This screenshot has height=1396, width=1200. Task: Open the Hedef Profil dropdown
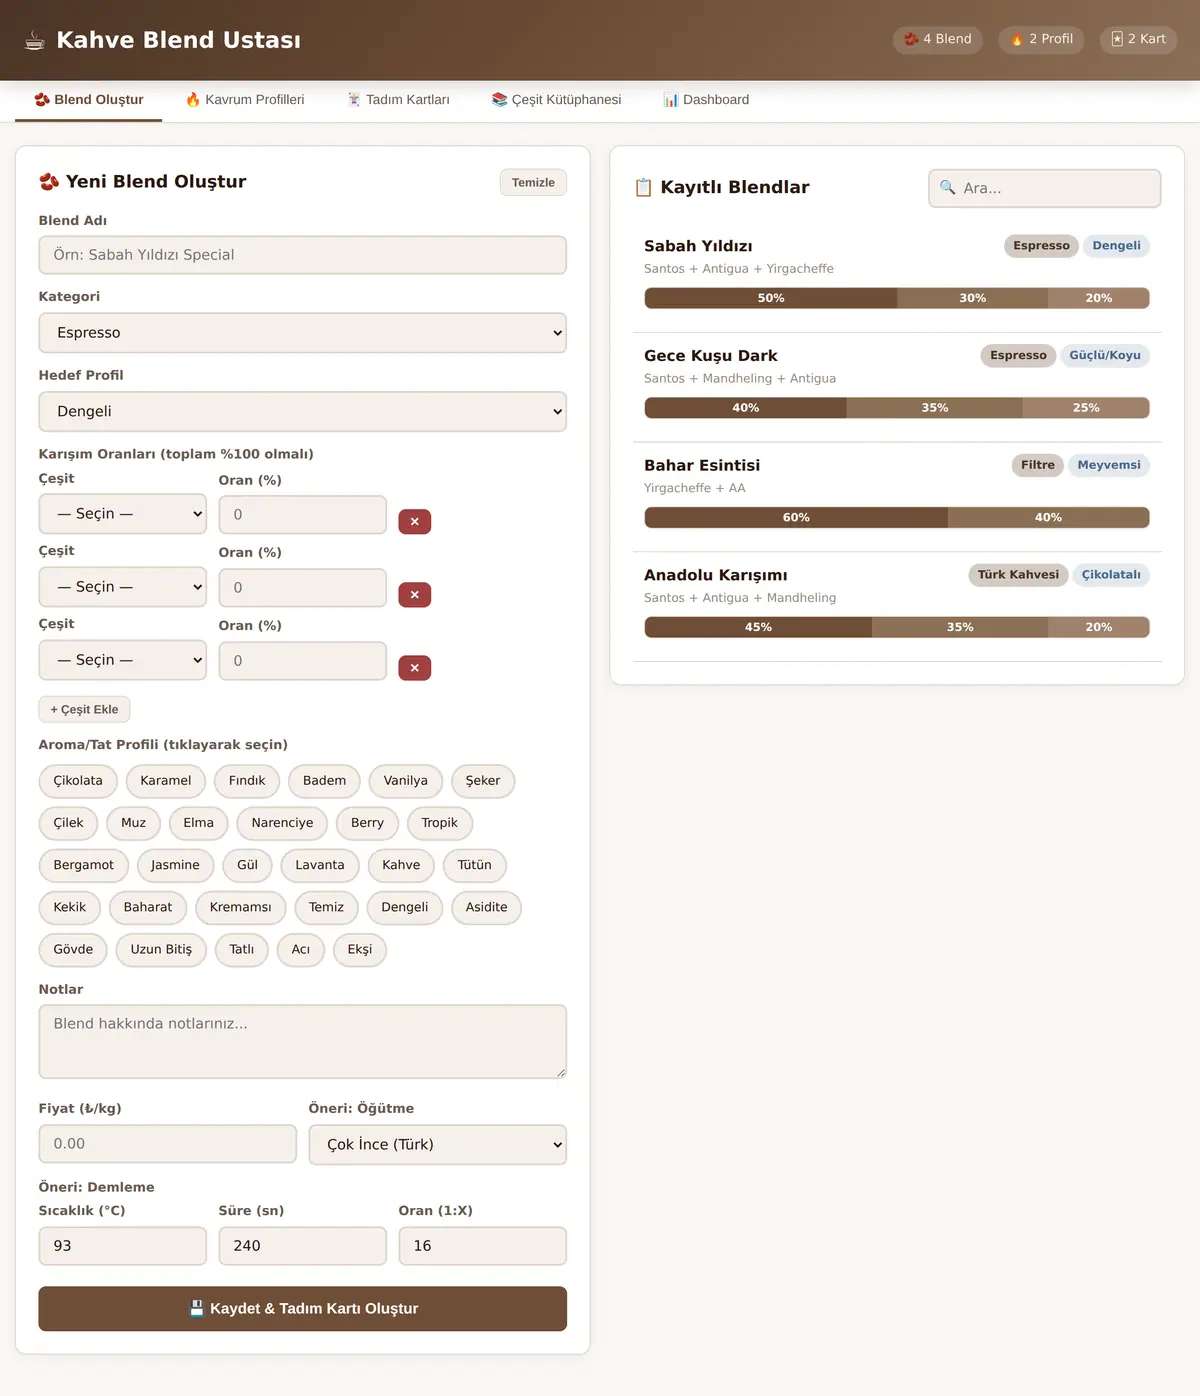303,411
